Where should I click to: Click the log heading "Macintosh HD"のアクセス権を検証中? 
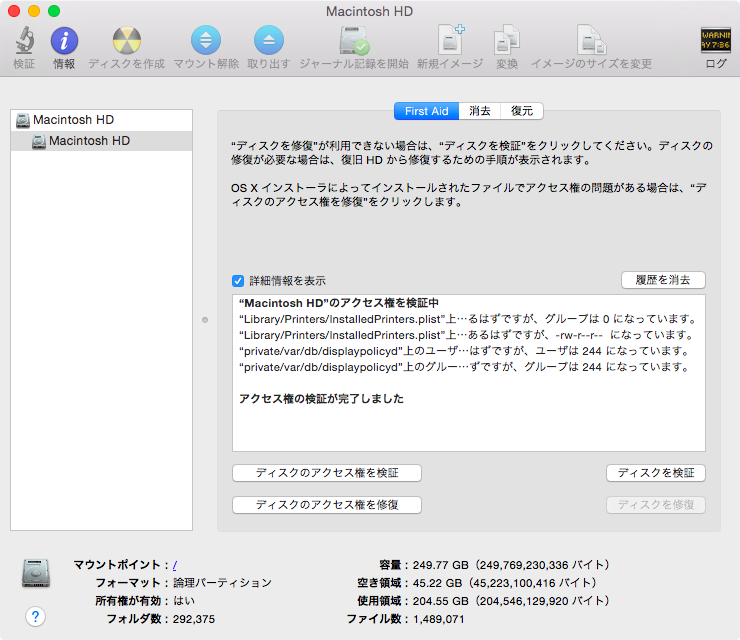[339, 303]
